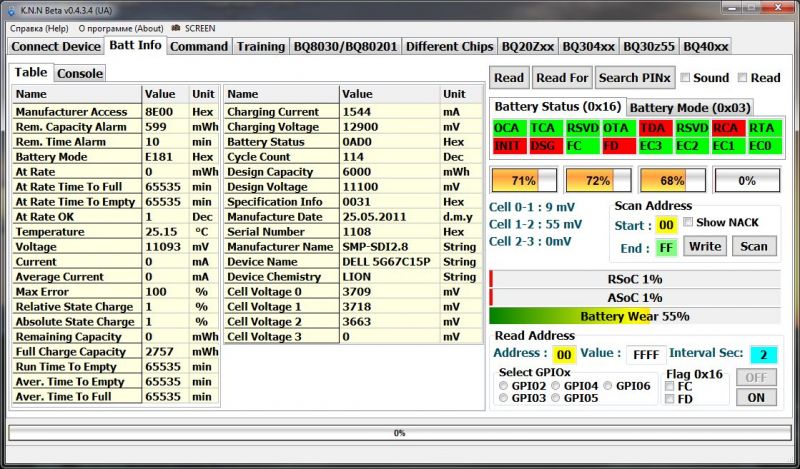The image size is (800, 469).
Task: Click the Name column header in left table
Action: click(77, 94)
